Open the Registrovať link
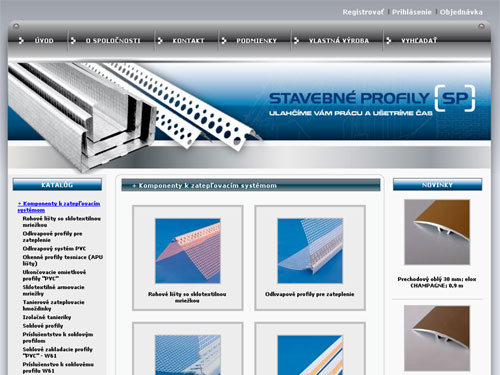Viewport: 500px width, 375px height. 363,12
